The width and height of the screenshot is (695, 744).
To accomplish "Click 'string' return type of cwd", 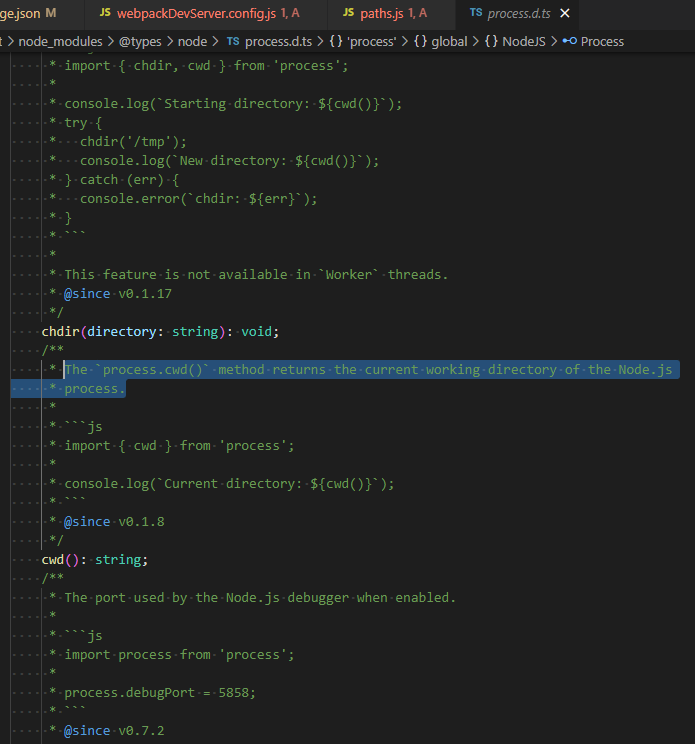I will pyautogui.click(x=118, y=559).
